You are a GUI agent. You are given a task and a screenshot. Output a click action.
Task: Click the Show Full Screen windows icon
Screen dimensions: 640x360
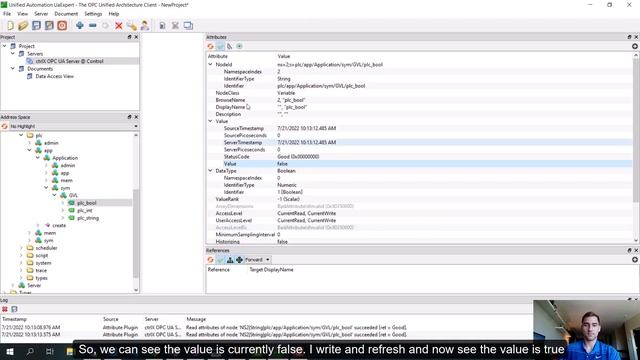click(x=188, y=26)
